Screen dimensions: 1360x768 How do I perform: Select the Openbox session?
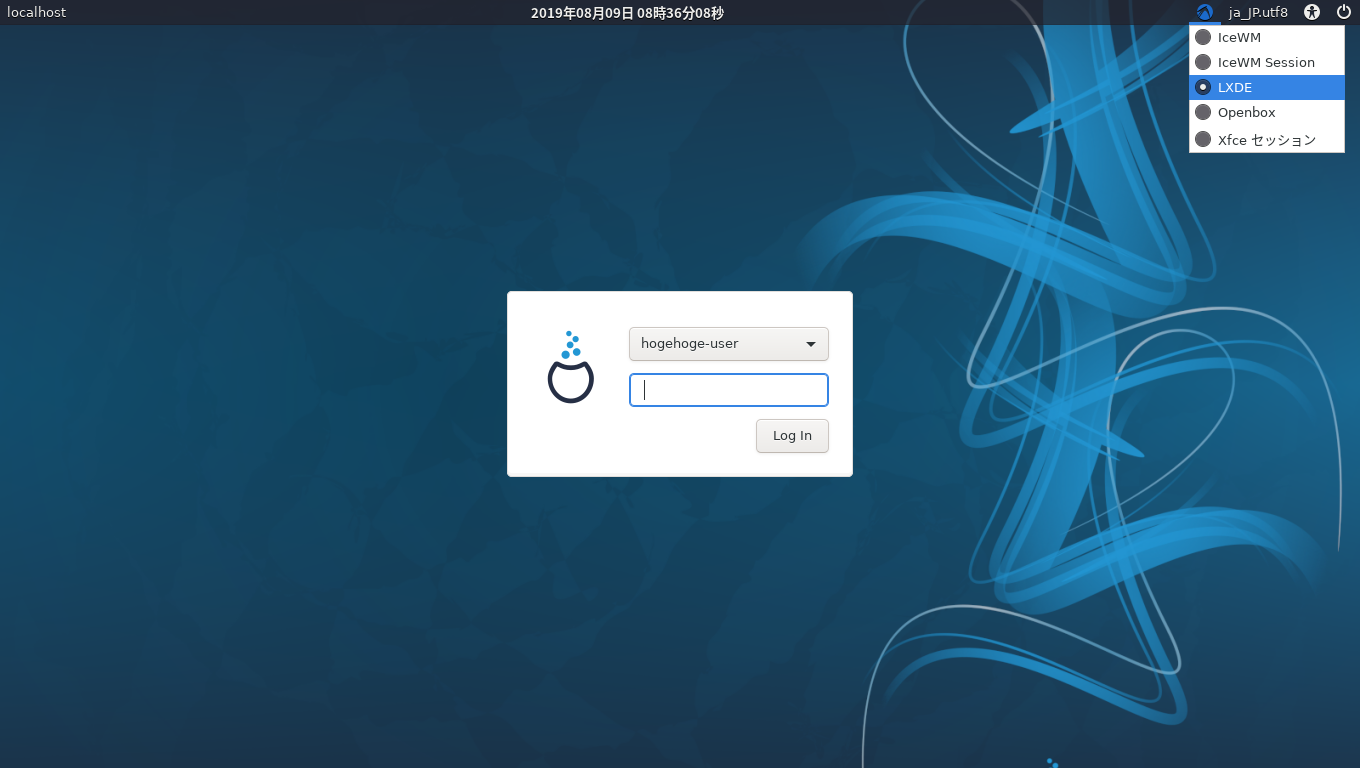pyautogui.click(x=1266, y=112)
